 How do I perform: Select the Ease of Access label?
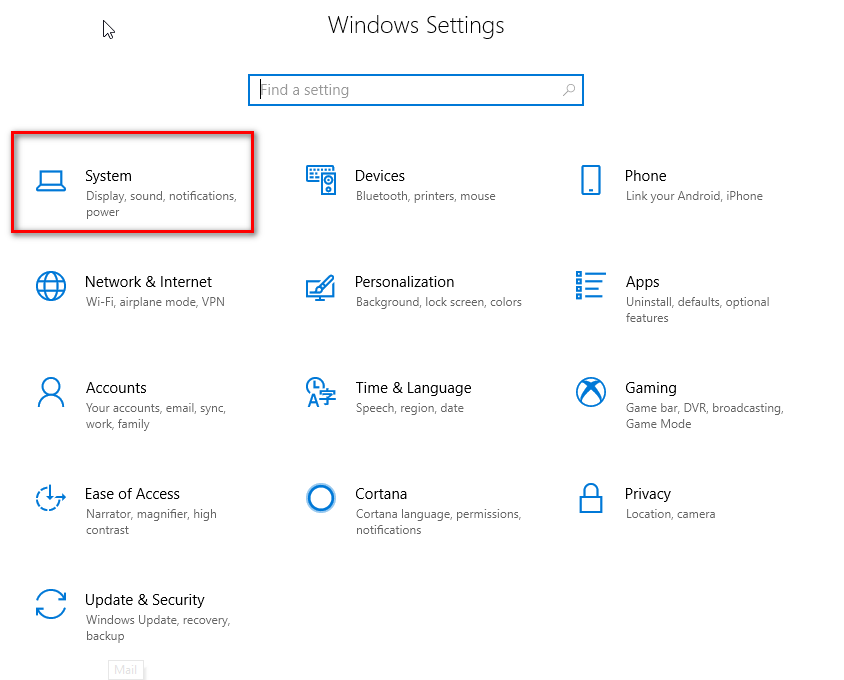pos(132,494)
